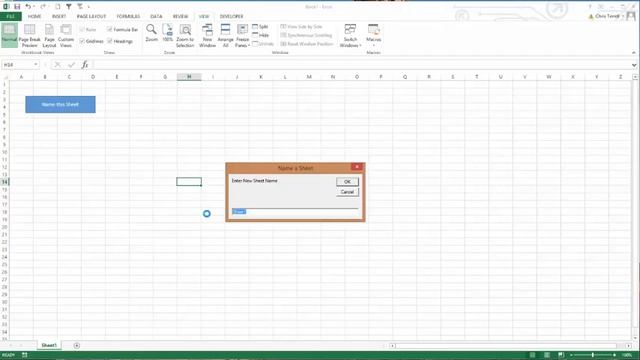Click the horizontal scrollbar right arrow
The image size is (640, 360).
629,346
